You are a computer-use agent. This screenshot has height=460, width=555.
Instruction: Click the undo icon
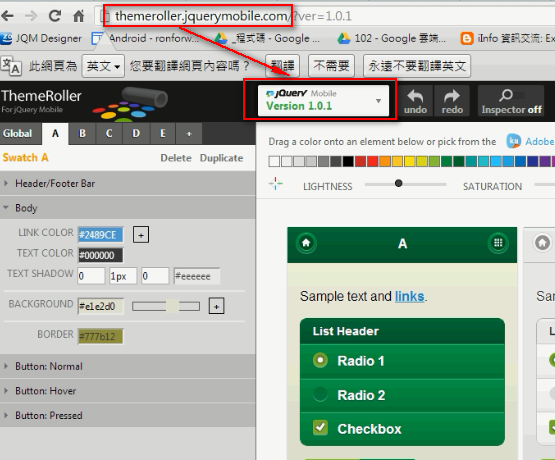(416, 101)
